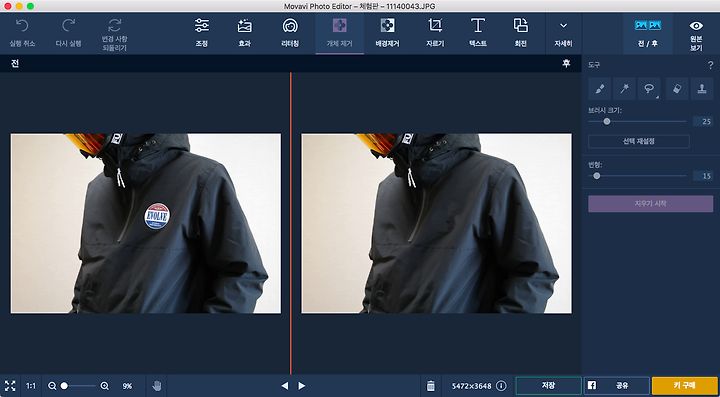This screenshot has height=397, width=720.
Task: Click the Buy Key (키 구매) button
Action: [x=685, y=386]
